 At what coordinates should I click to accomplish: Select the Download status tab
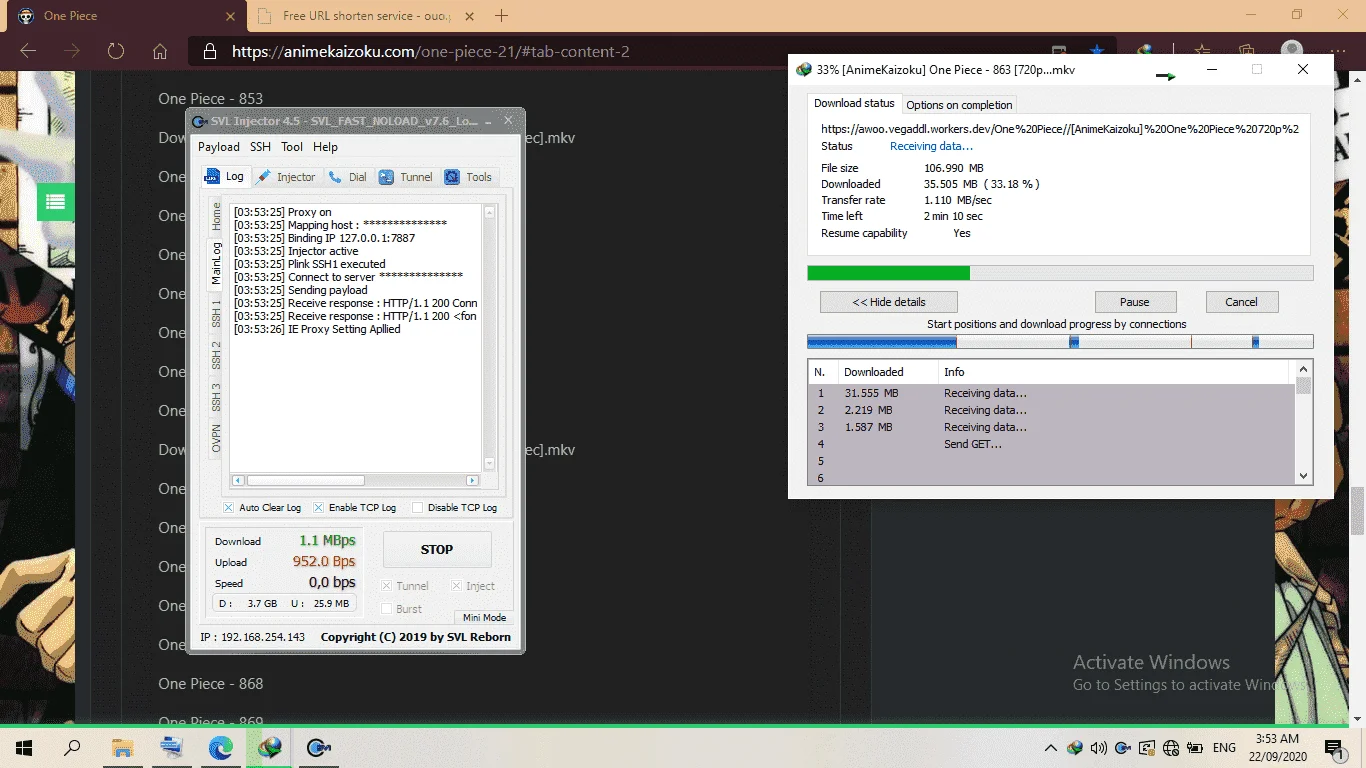(x=853, y=103)
